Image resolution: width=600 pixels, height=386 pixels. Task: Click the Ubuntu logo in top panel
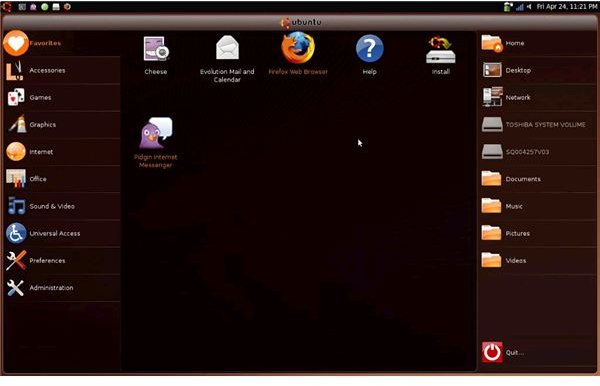pos(7,7)
